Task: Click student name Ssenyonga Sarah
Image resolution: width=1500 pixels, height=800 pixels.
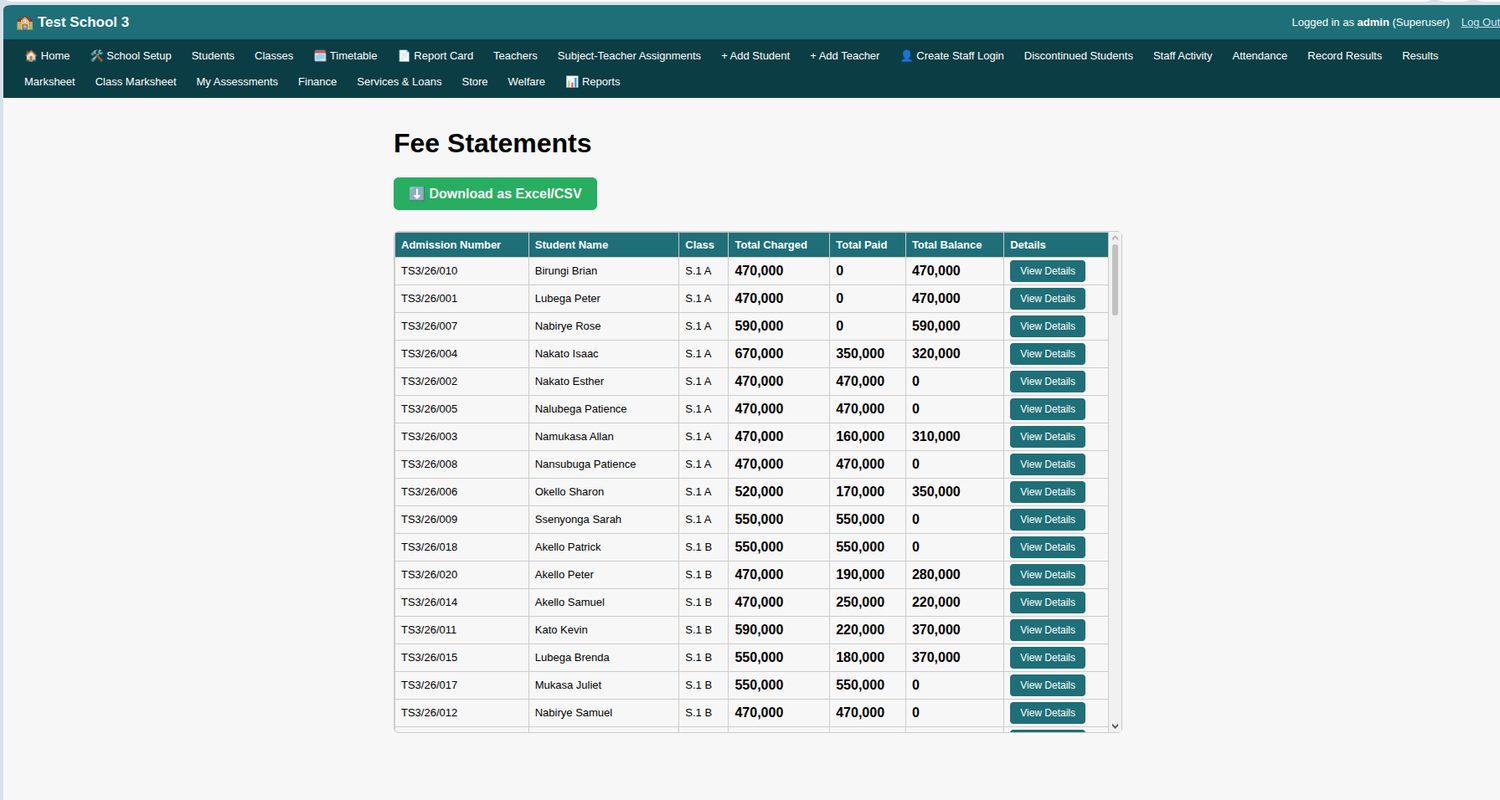Action: point(578,520)
